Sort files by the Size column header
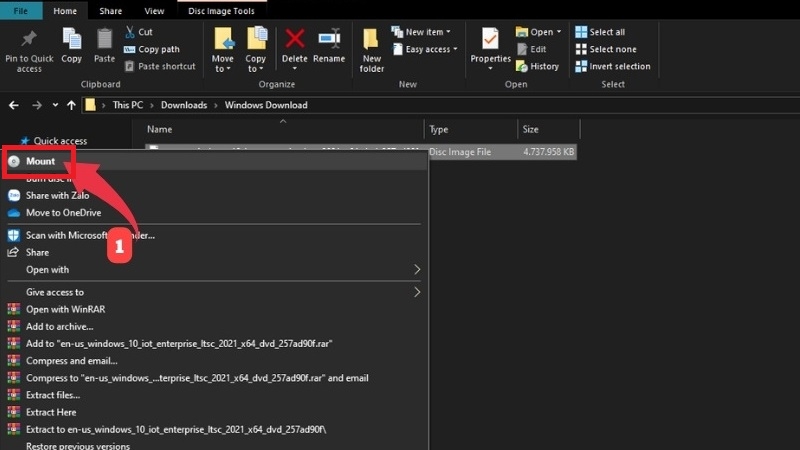Image resolution: width=800 pixels, height=450 pixels. 530,130
